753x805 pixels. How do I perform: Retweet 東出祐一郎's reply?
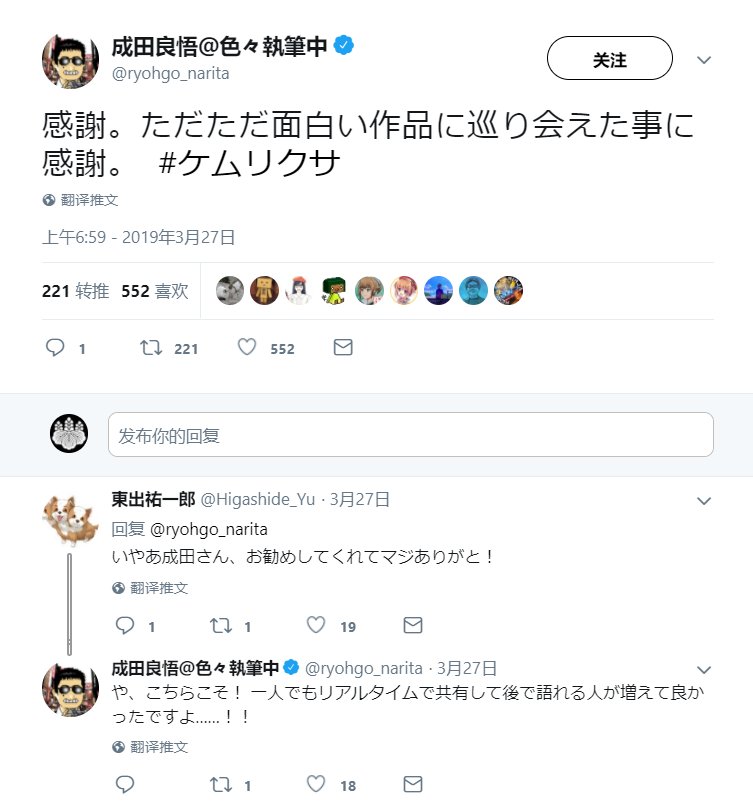(219, 626)
